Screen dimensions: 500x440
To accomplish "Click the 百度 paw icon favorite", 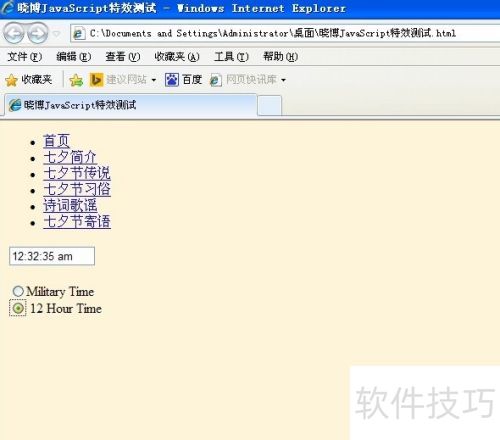I will click(x=172, y=80).
